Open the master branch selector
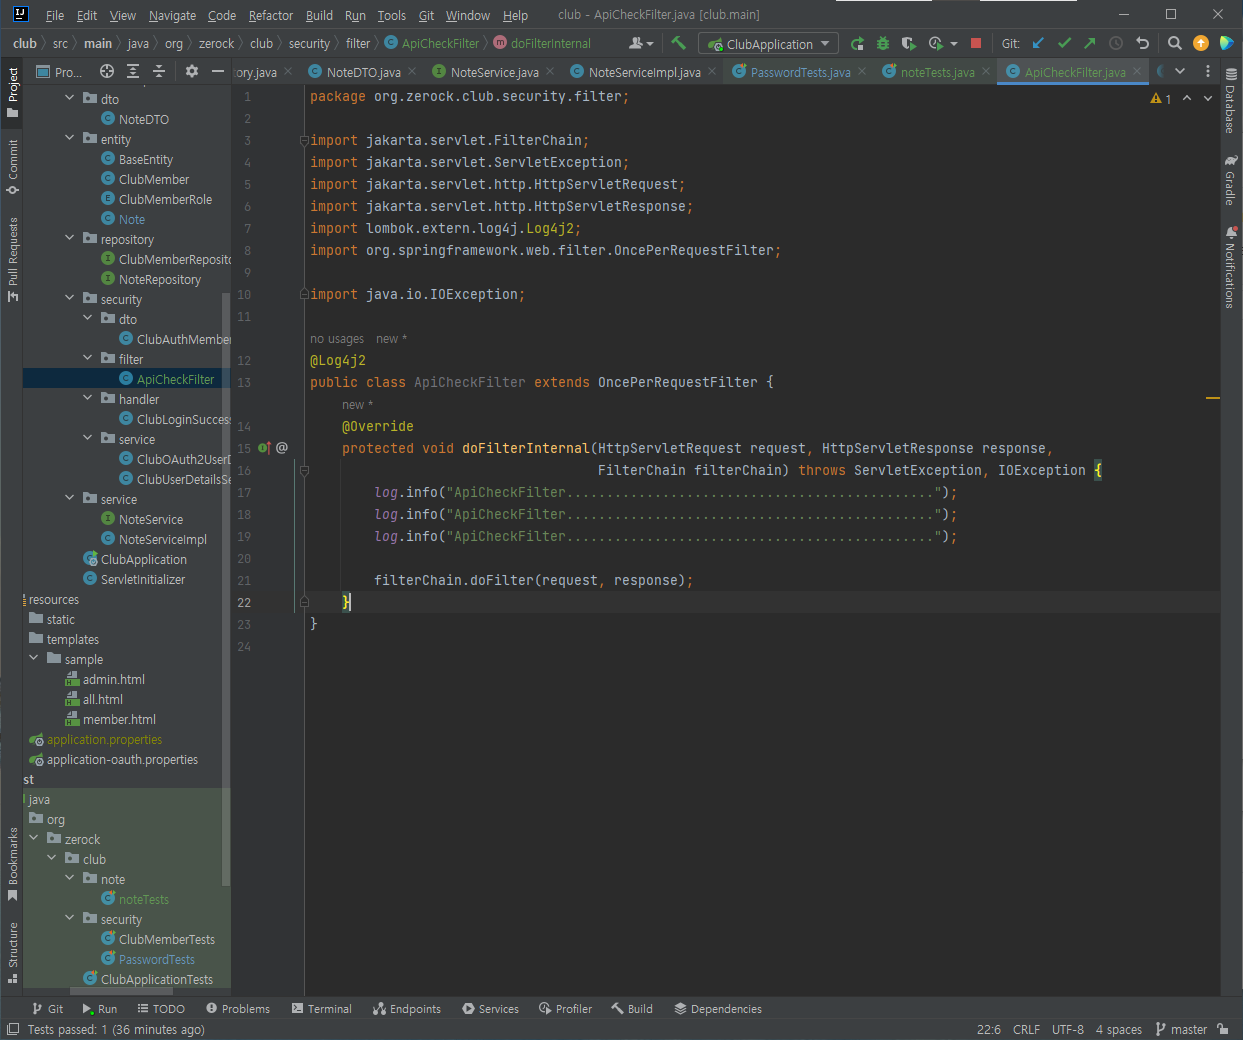1243x1040 pixels. [x=1181, y=1029]
